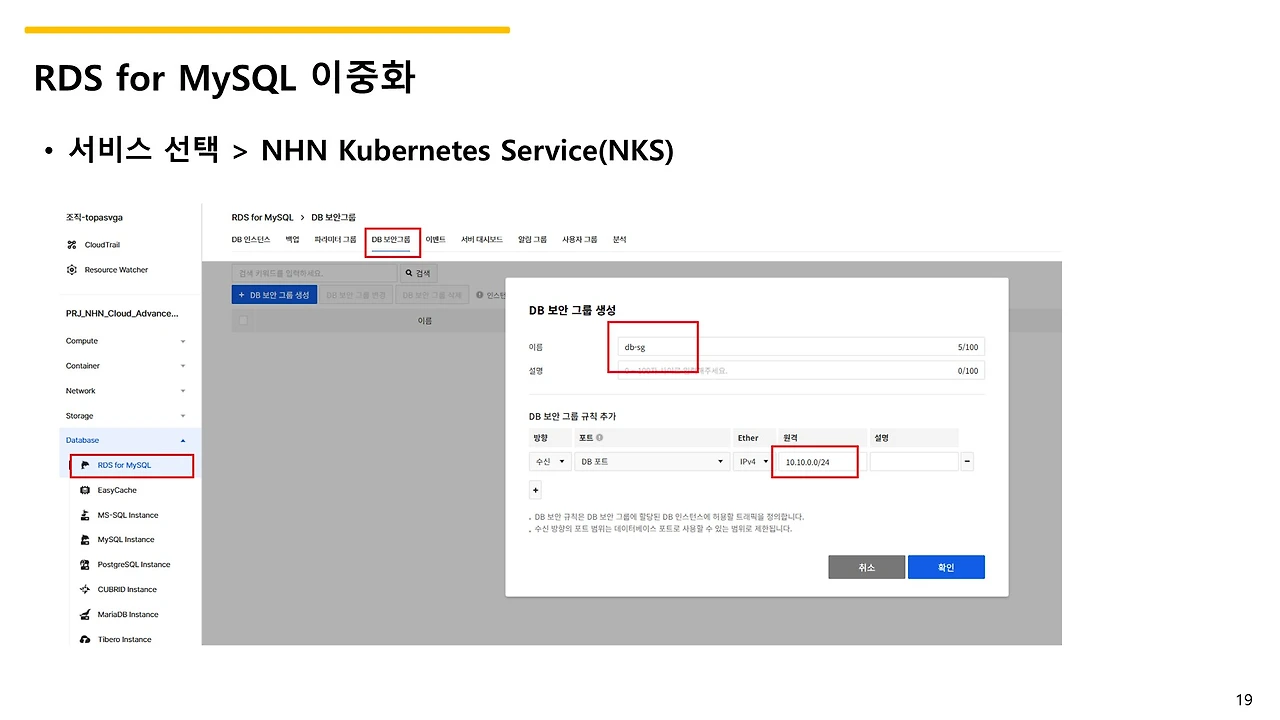Click the search keyword input field

314,273
